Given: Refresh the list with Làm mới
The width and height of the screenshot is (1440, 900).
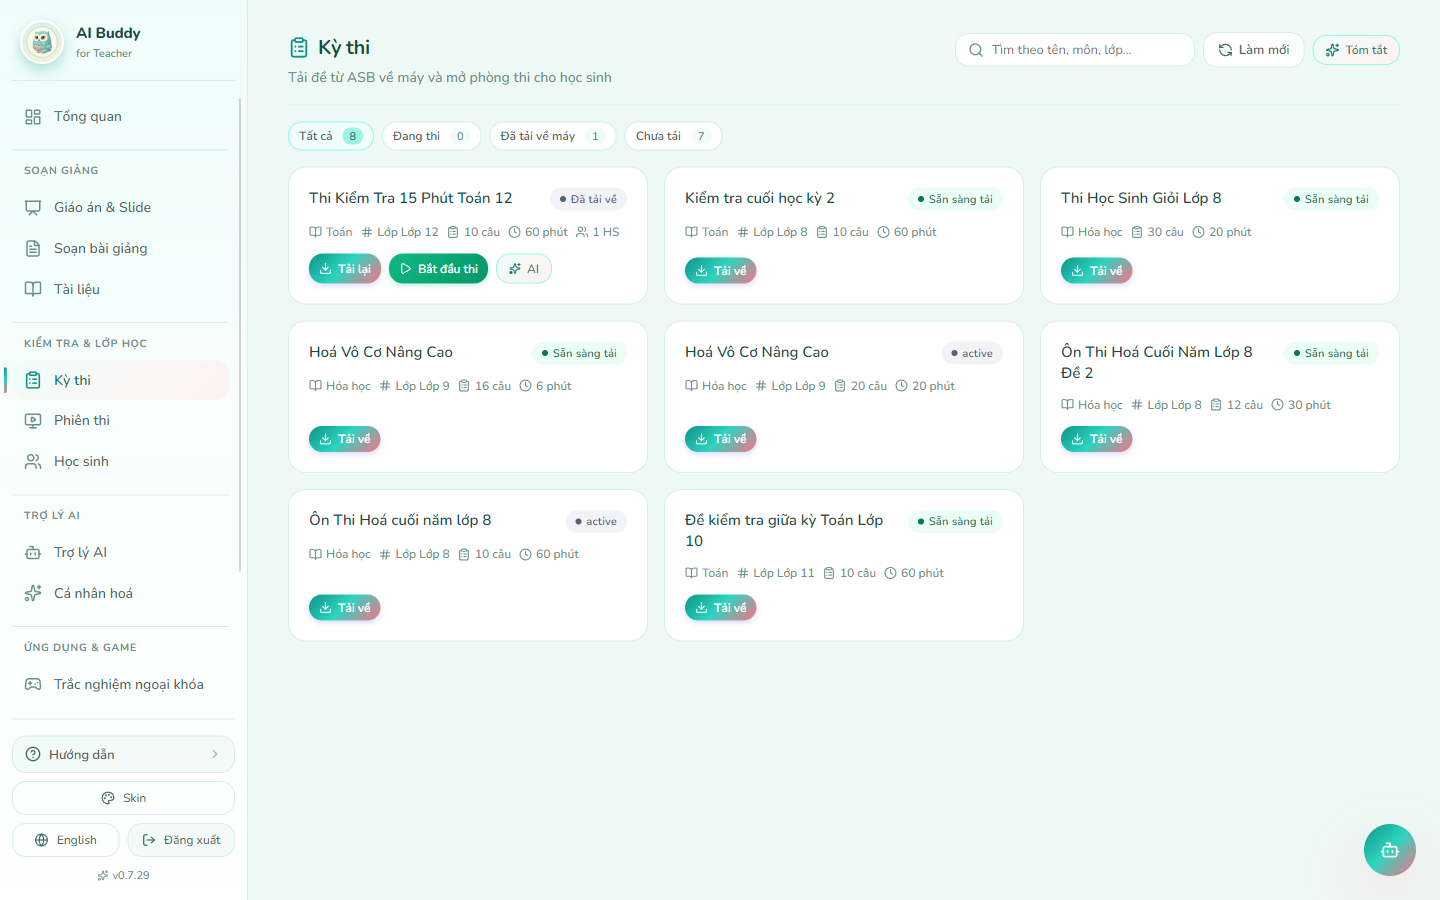Looking at the screenshot, I should click(x=1253, y=50).
